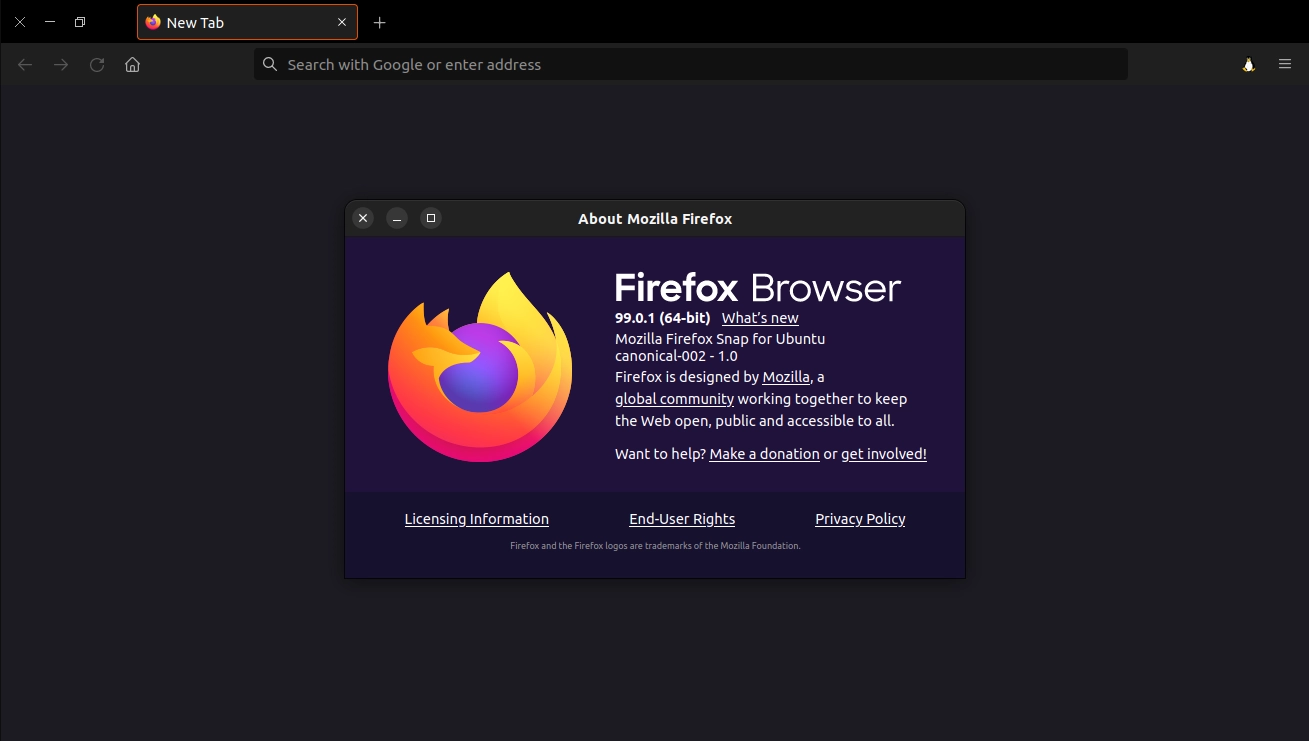Minimize the main Firefox browser window
The width and height of the screenshot is (1309, 741).
pyautogui.click(x=50, y=22)
